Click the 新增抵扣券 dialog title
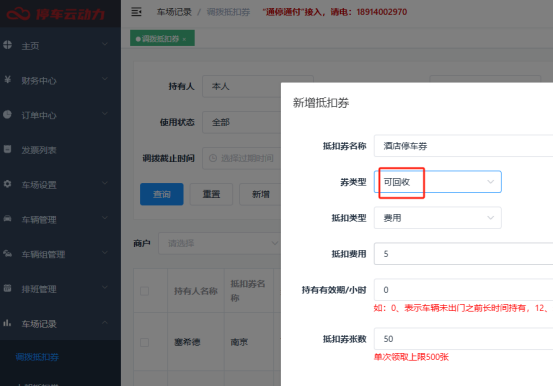 point(321,103)
